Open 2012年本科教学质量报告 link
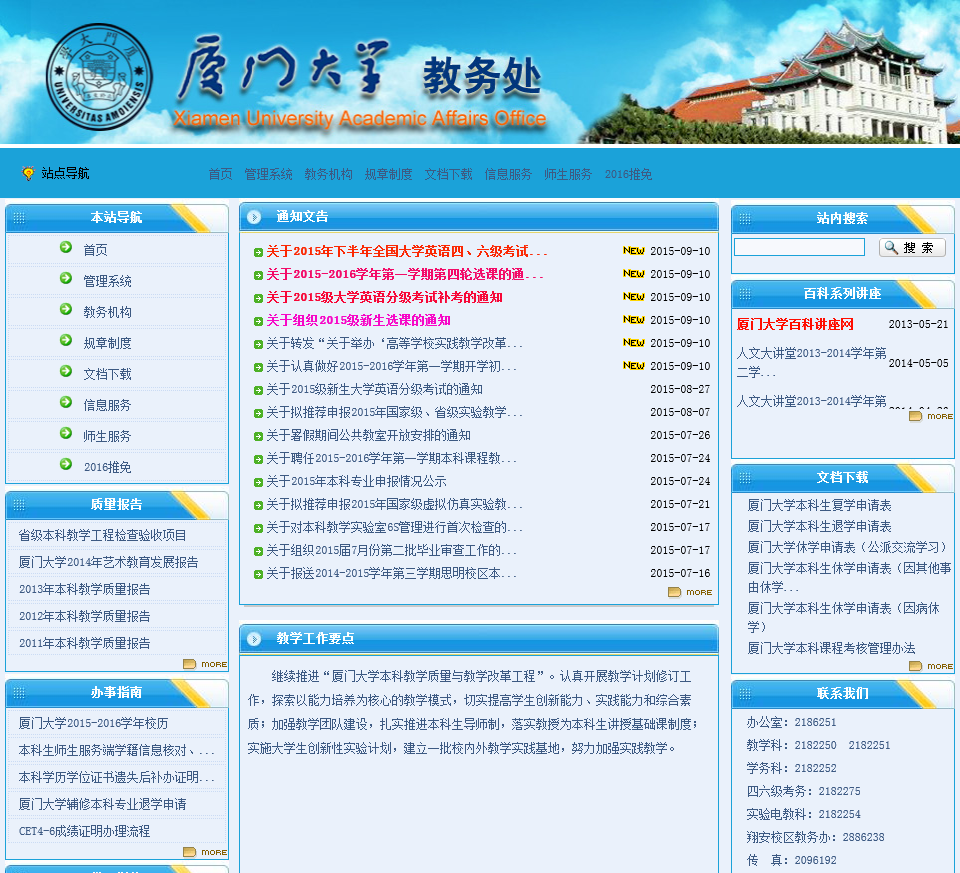The height and width of the screenshot is (873, 960). point(84,616)
